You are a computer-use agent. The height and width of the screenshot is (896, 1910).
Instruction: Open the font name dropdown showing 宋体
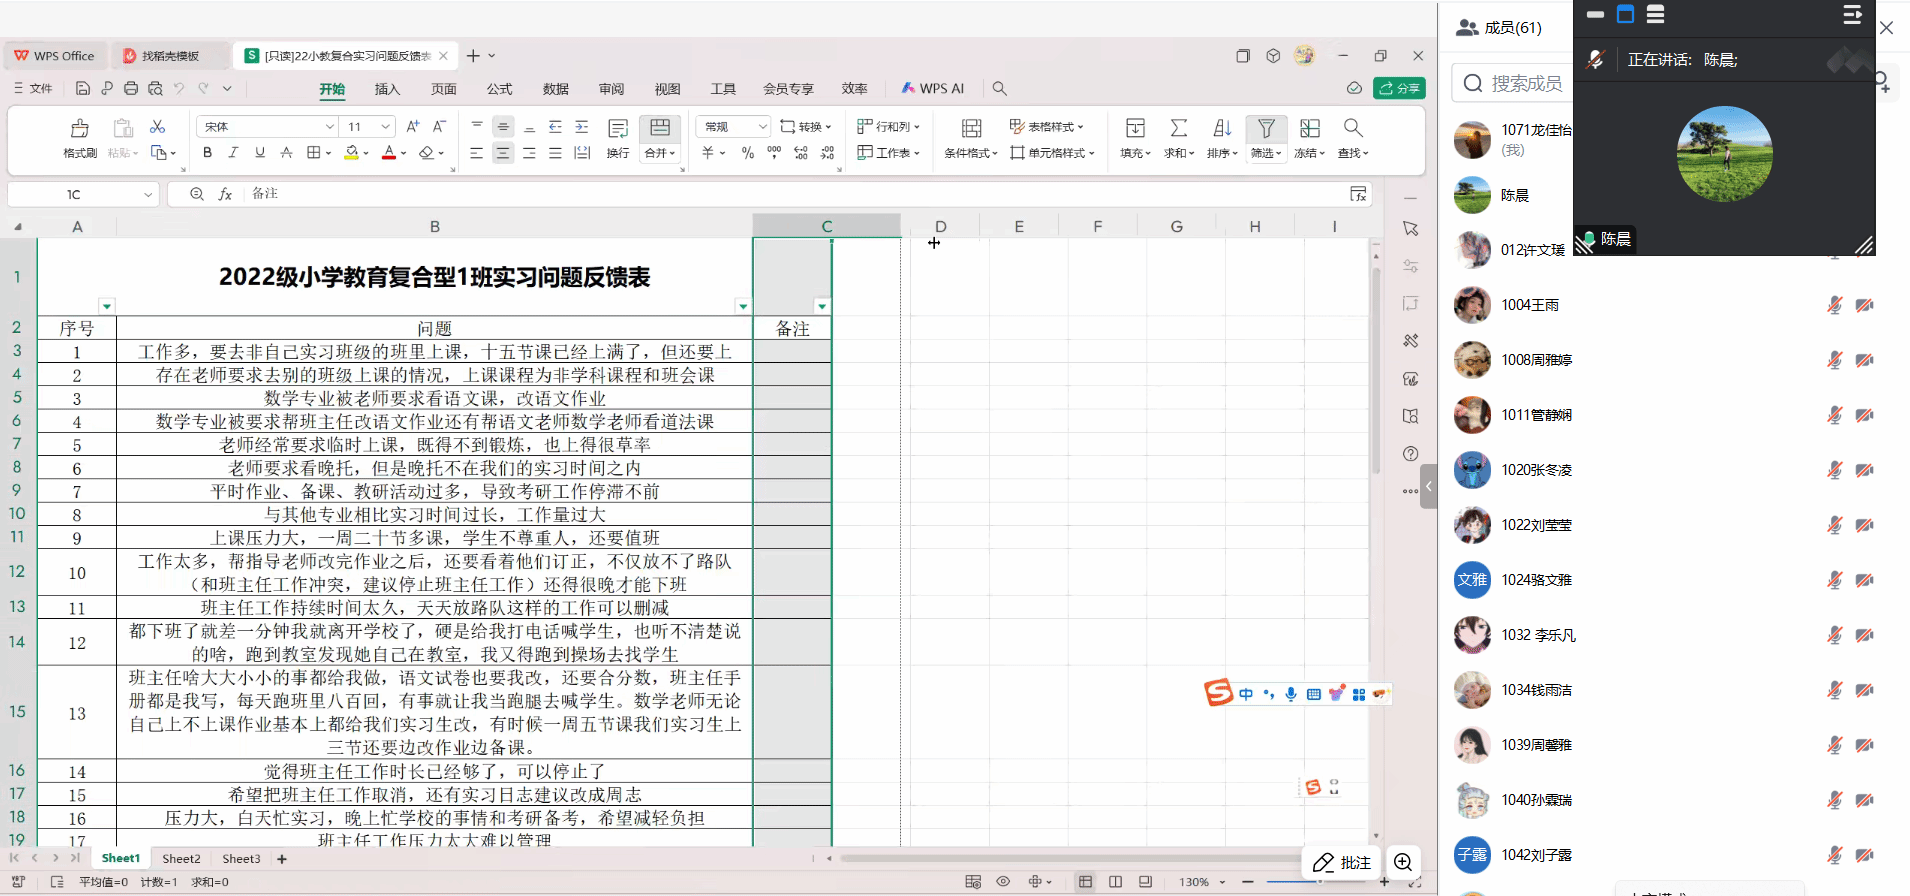click(329, 127)
